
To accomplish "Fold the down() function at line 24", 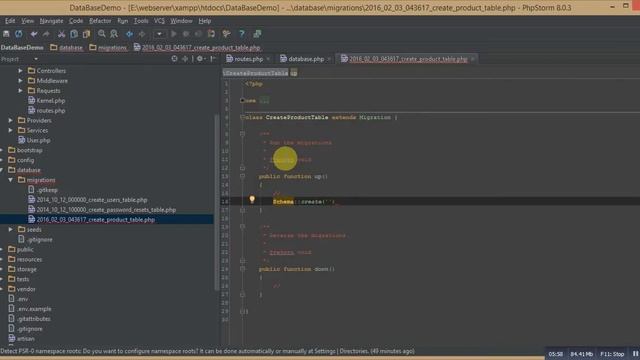I will tap(242, 269).
